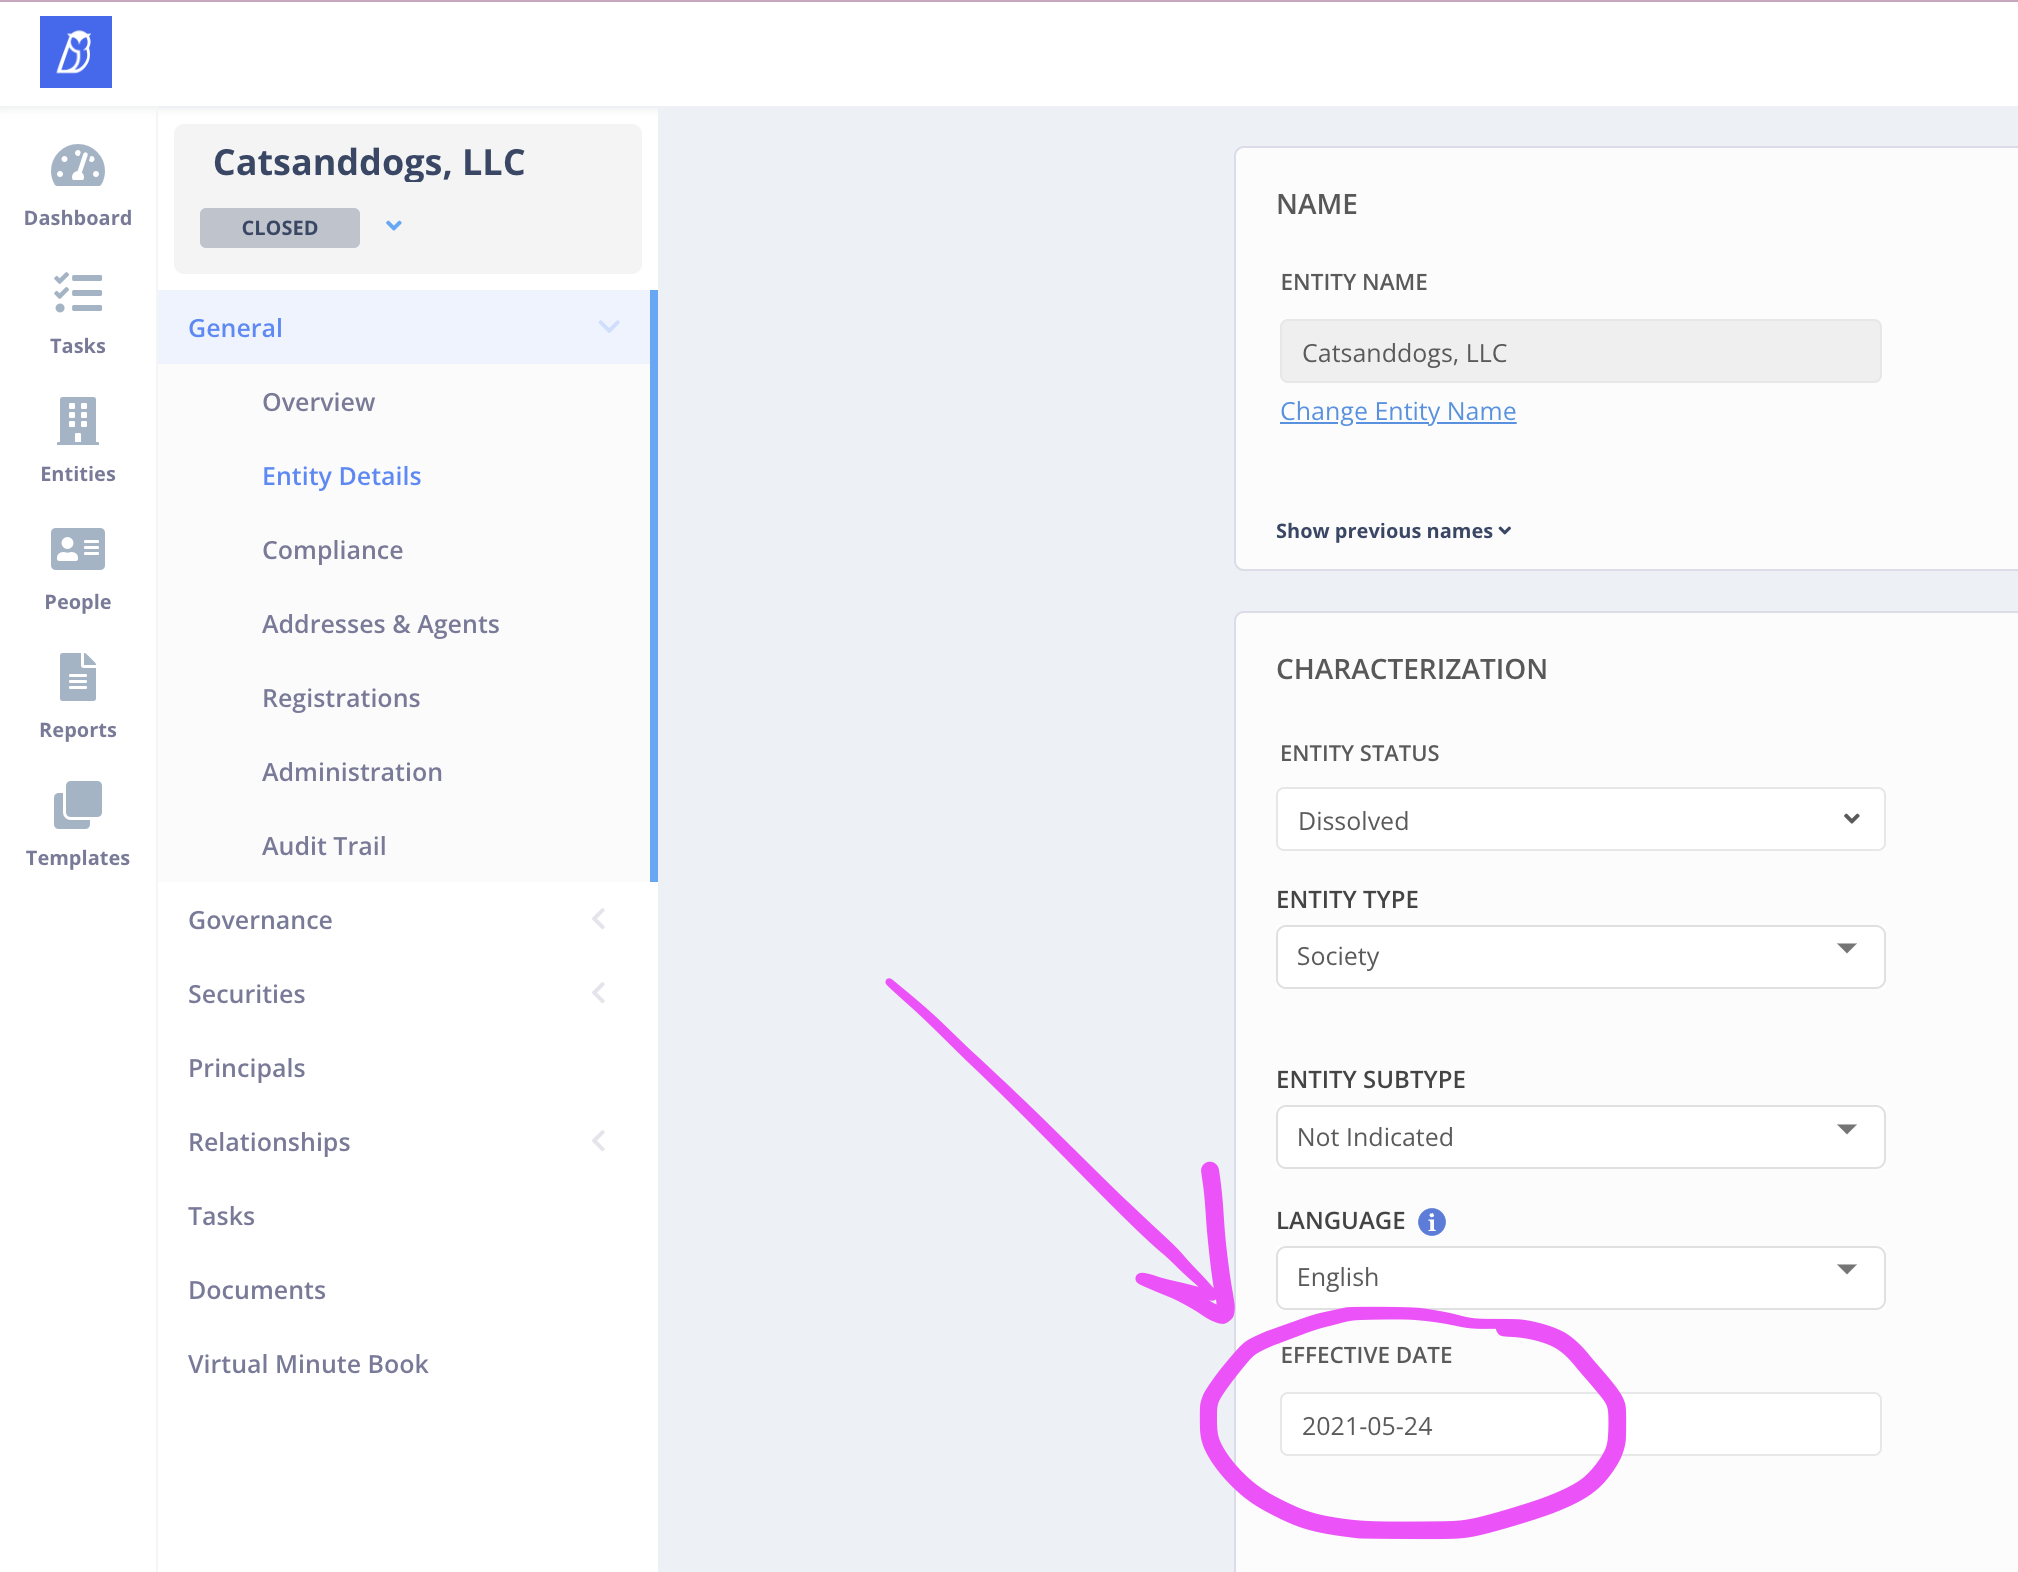This screenshot has height=1572, width=2018.
Task: Expand Show previous names
Action: tap(1392, 531)
